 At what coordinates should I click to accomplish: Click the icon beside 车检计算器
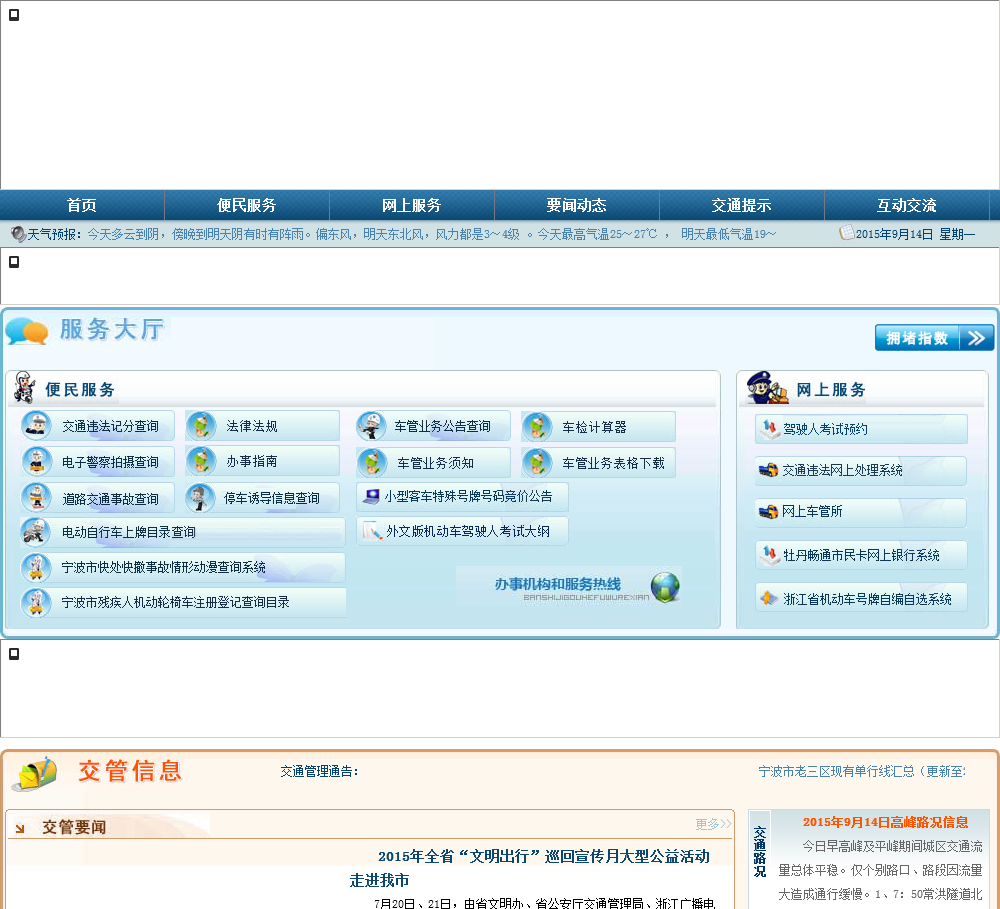537,427
